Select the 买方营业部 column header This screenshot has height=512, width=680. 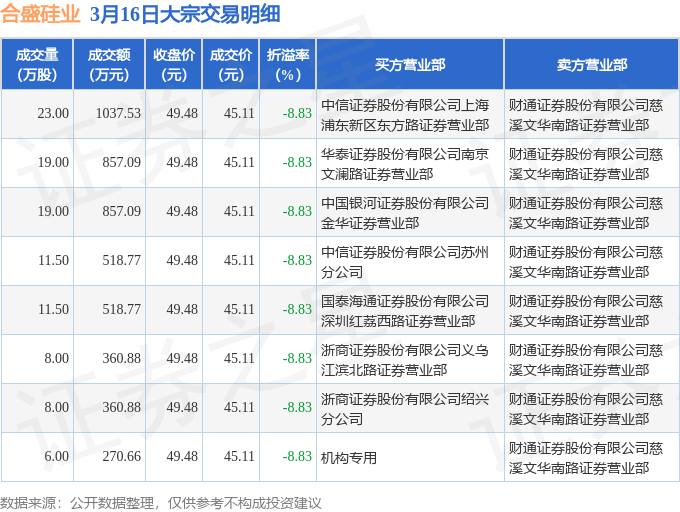tap(410, 65)
